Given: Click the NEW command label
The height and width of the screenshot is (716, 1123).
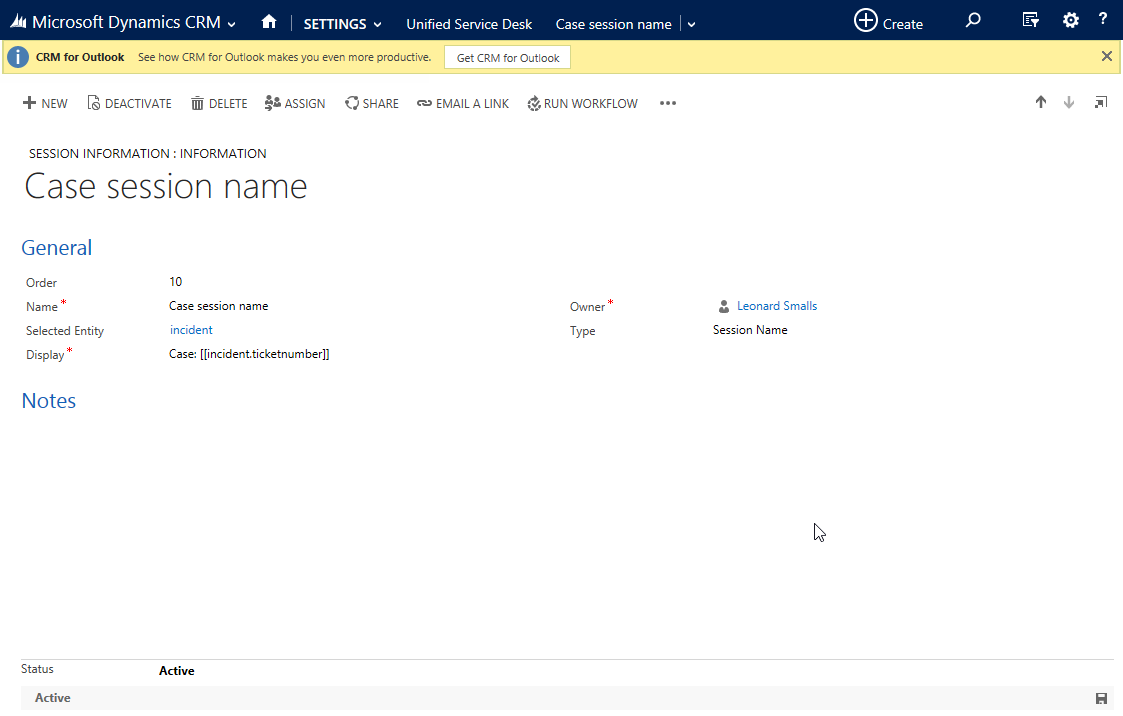Looking at the screenshot, I should [x=54, y=104].
